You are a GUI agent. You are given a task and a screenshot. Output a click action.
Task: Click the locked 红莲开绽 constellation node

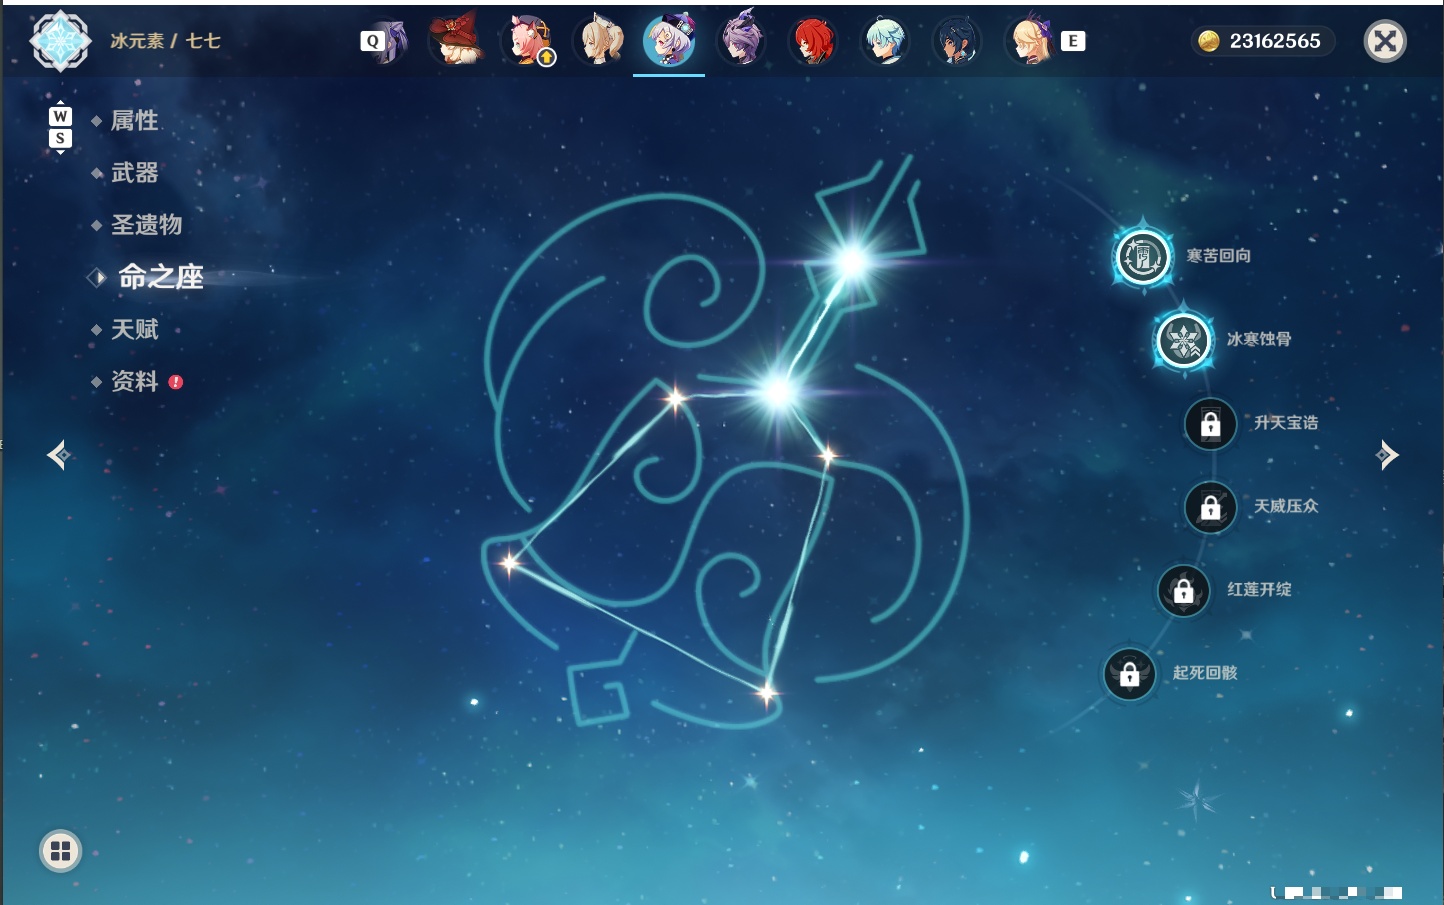pyautogui.click(x=1184, y=590)
